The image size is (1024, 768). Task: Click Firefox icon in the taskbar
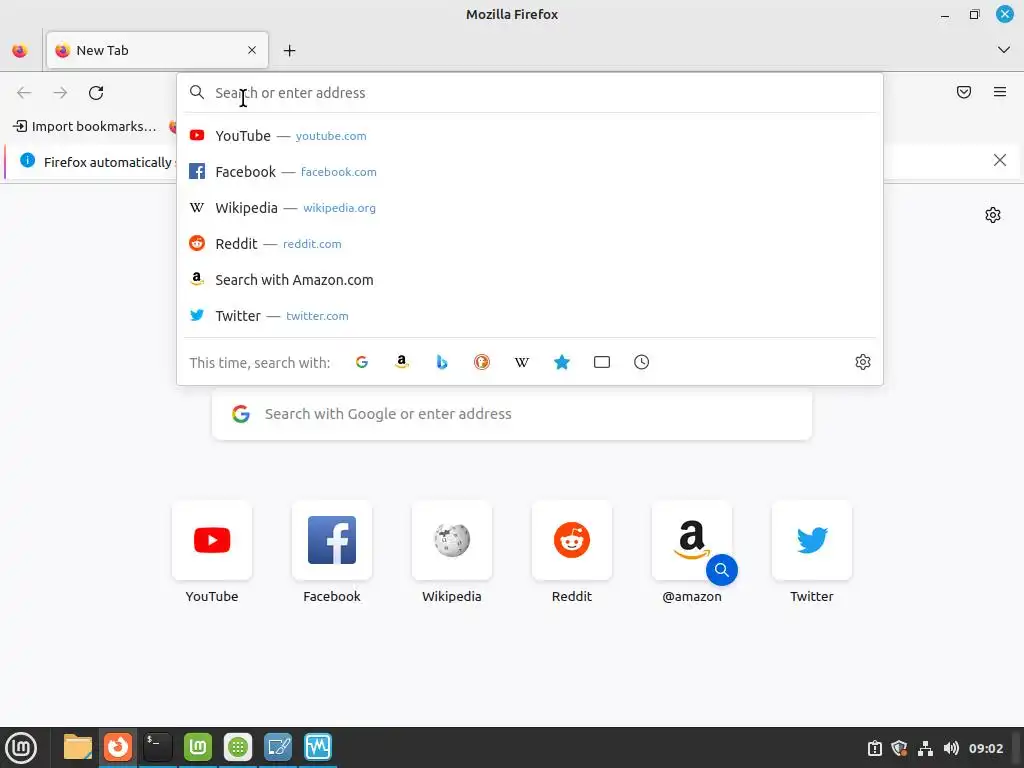click(118, 747)
